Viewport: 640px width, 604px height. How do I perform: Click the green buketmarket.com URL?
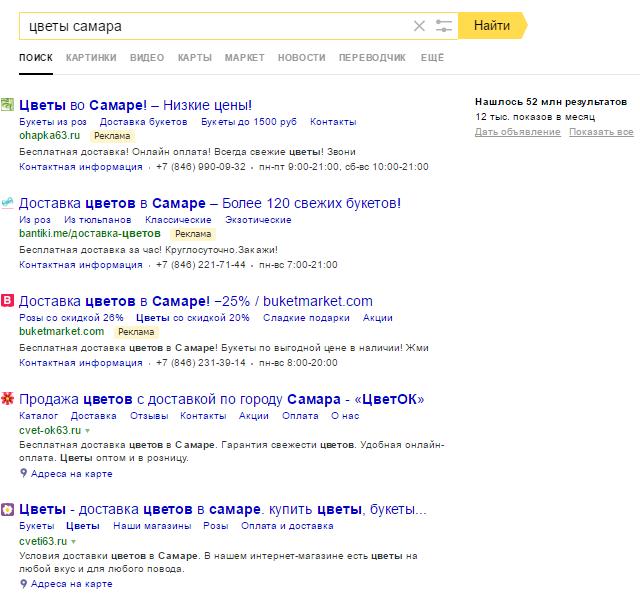point(62,331)
